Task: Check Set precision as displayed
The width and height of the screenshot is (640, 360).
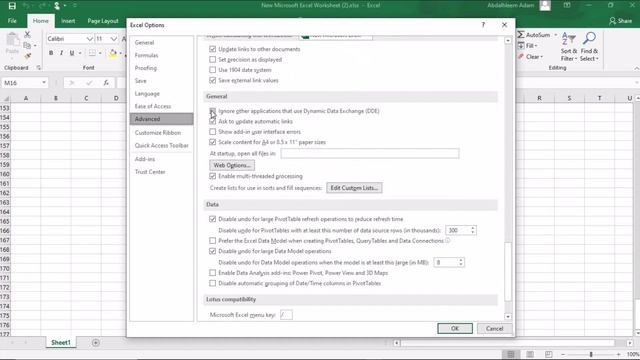Action: point(213,60)
